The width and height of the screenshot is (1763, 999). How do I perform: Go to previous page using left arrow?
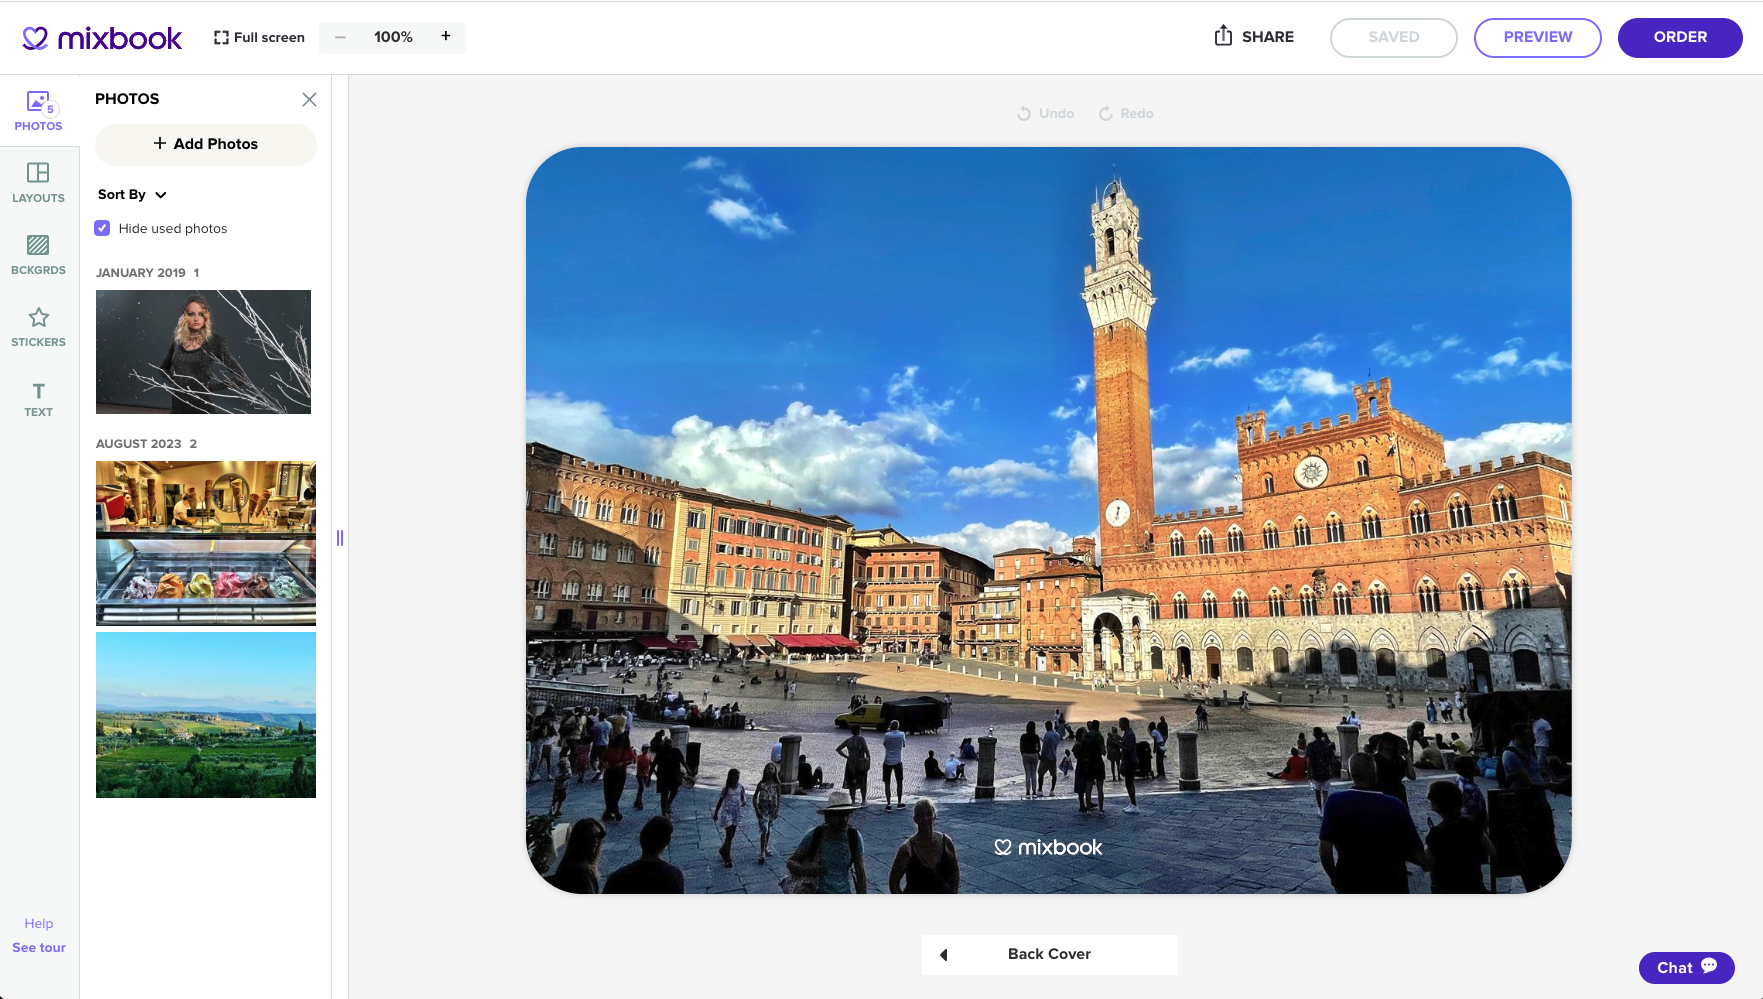943,955
